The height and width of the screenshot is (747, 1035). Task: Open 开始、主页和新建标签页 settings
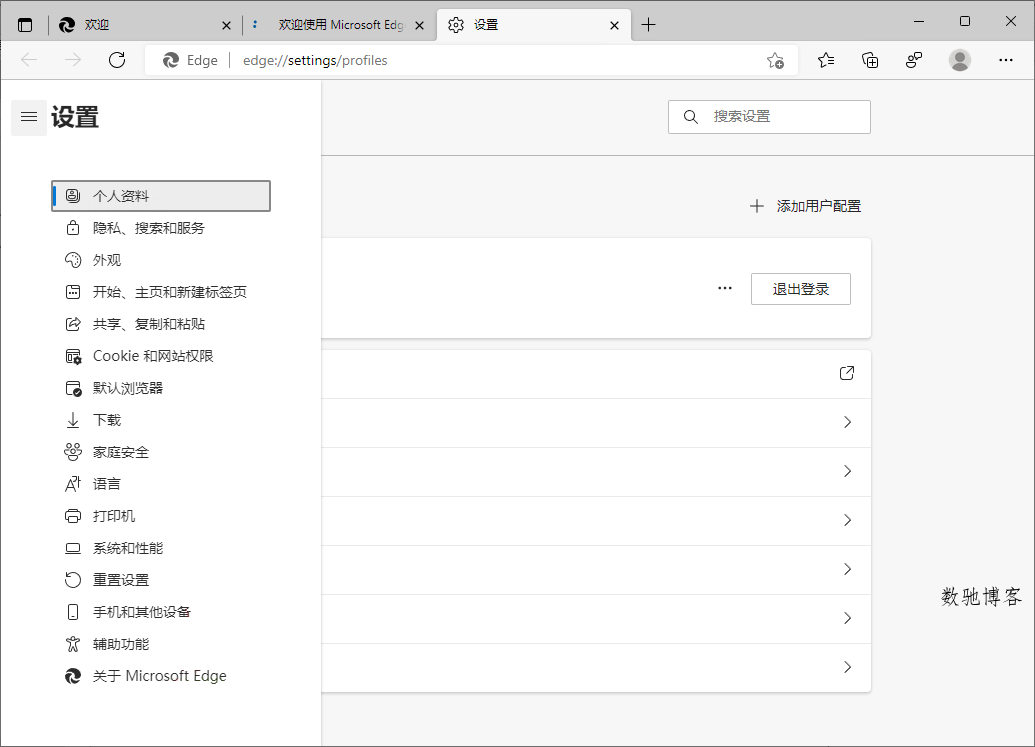pyautogui.click(x=161, y=292)
